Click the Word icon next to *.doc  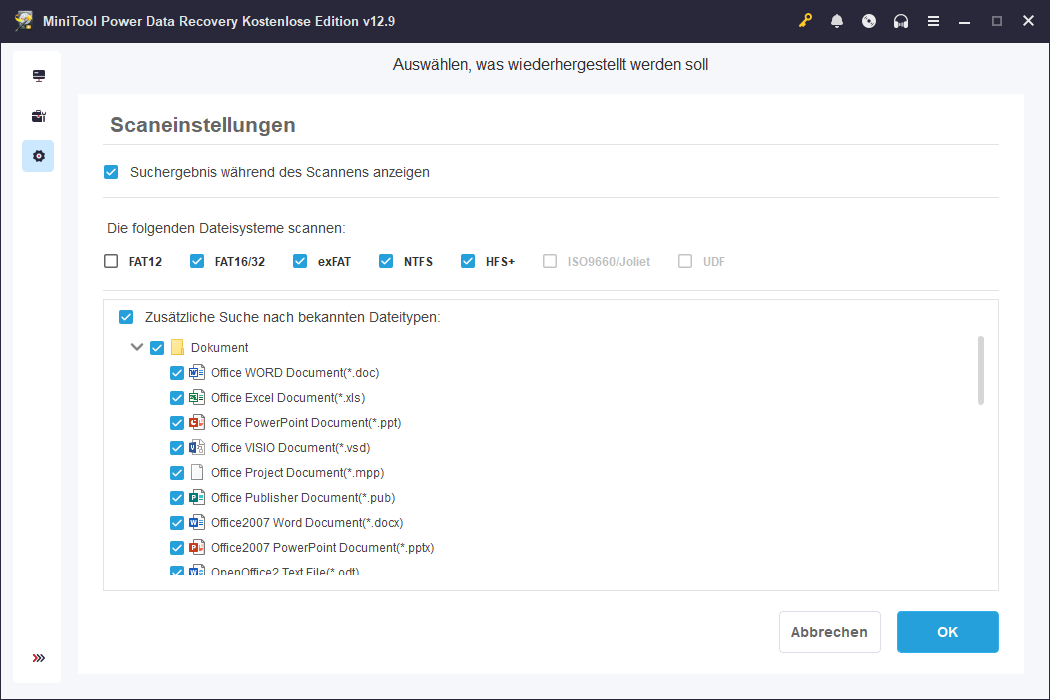[x=196, y=372]
